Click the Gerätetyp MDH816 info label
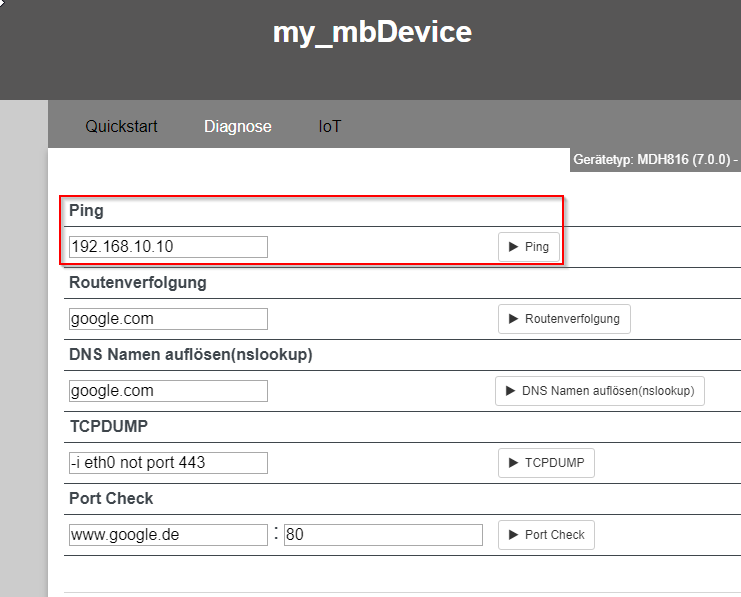 (x=655, y=159)
